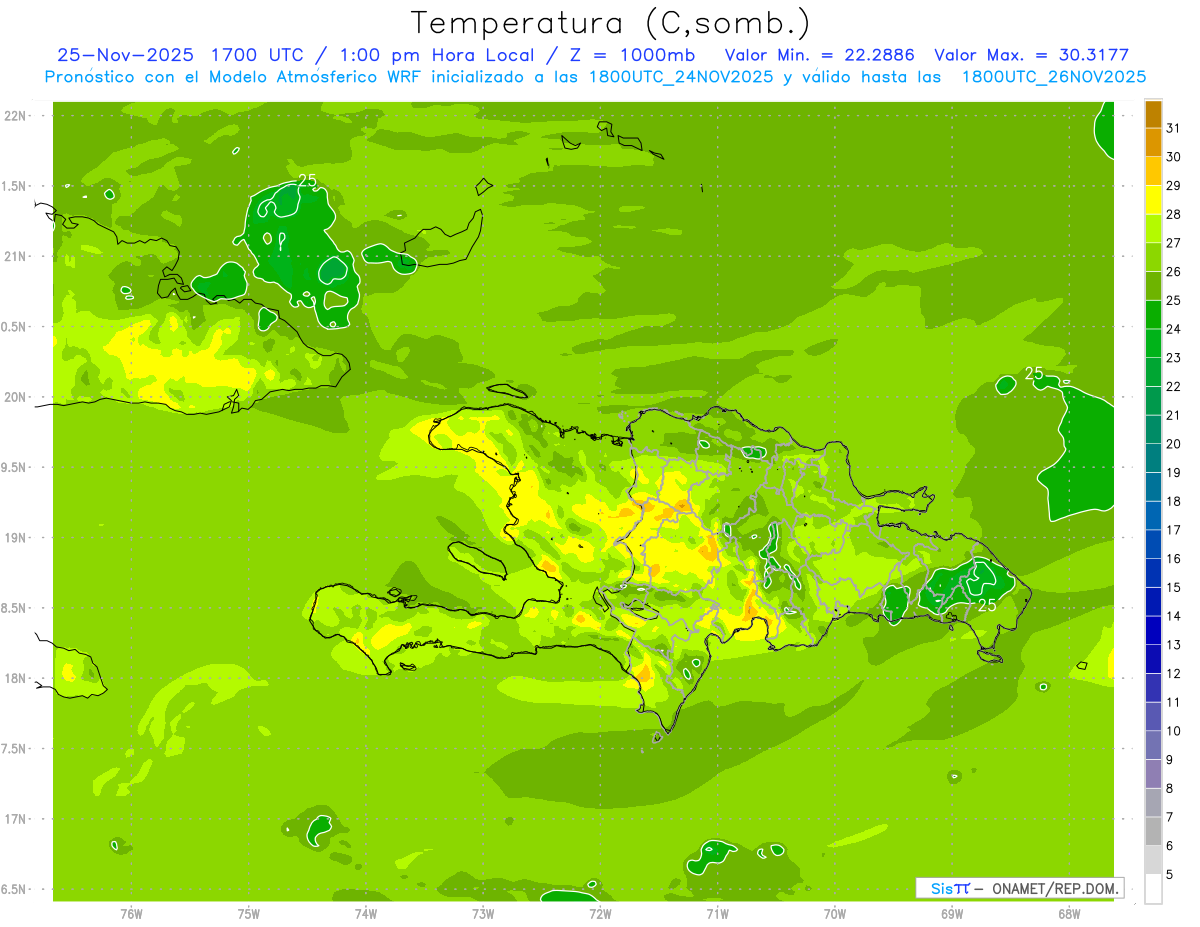1200x927 pixels.
Task: Click the "1700 UTC" time label
Action: coord(257,55)
